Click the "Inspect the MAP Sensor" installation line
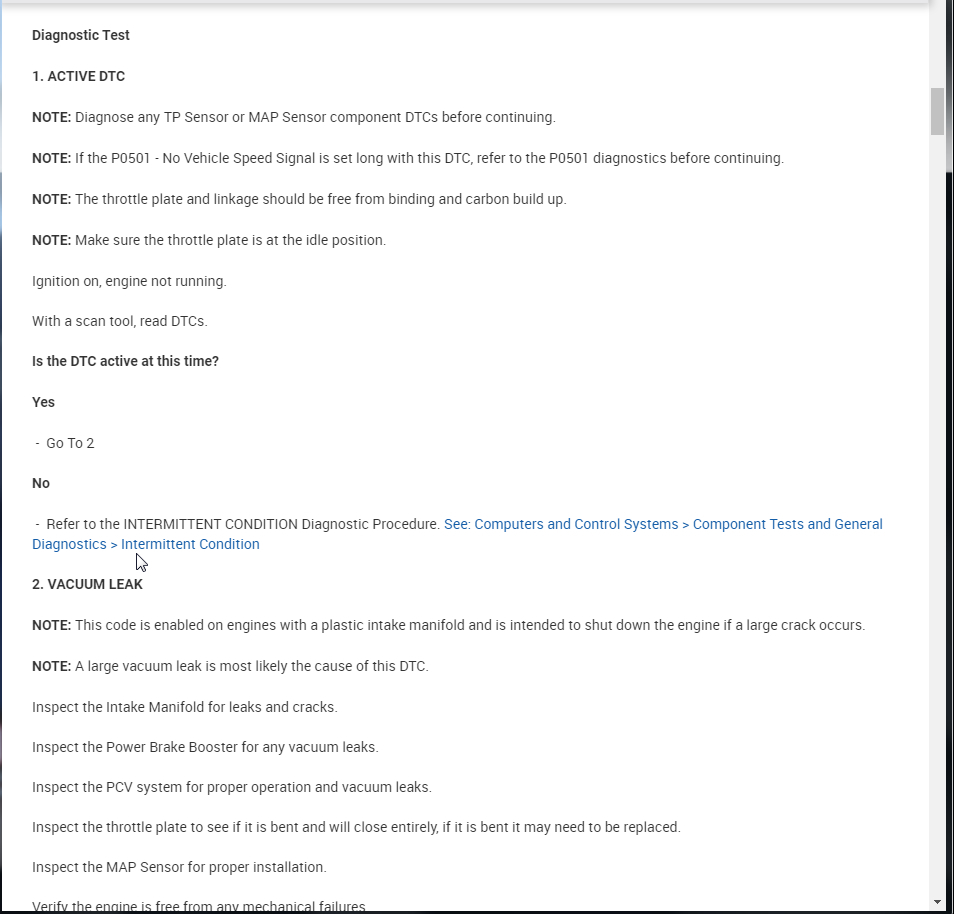 pyautogui.click(x=179, y=867)
